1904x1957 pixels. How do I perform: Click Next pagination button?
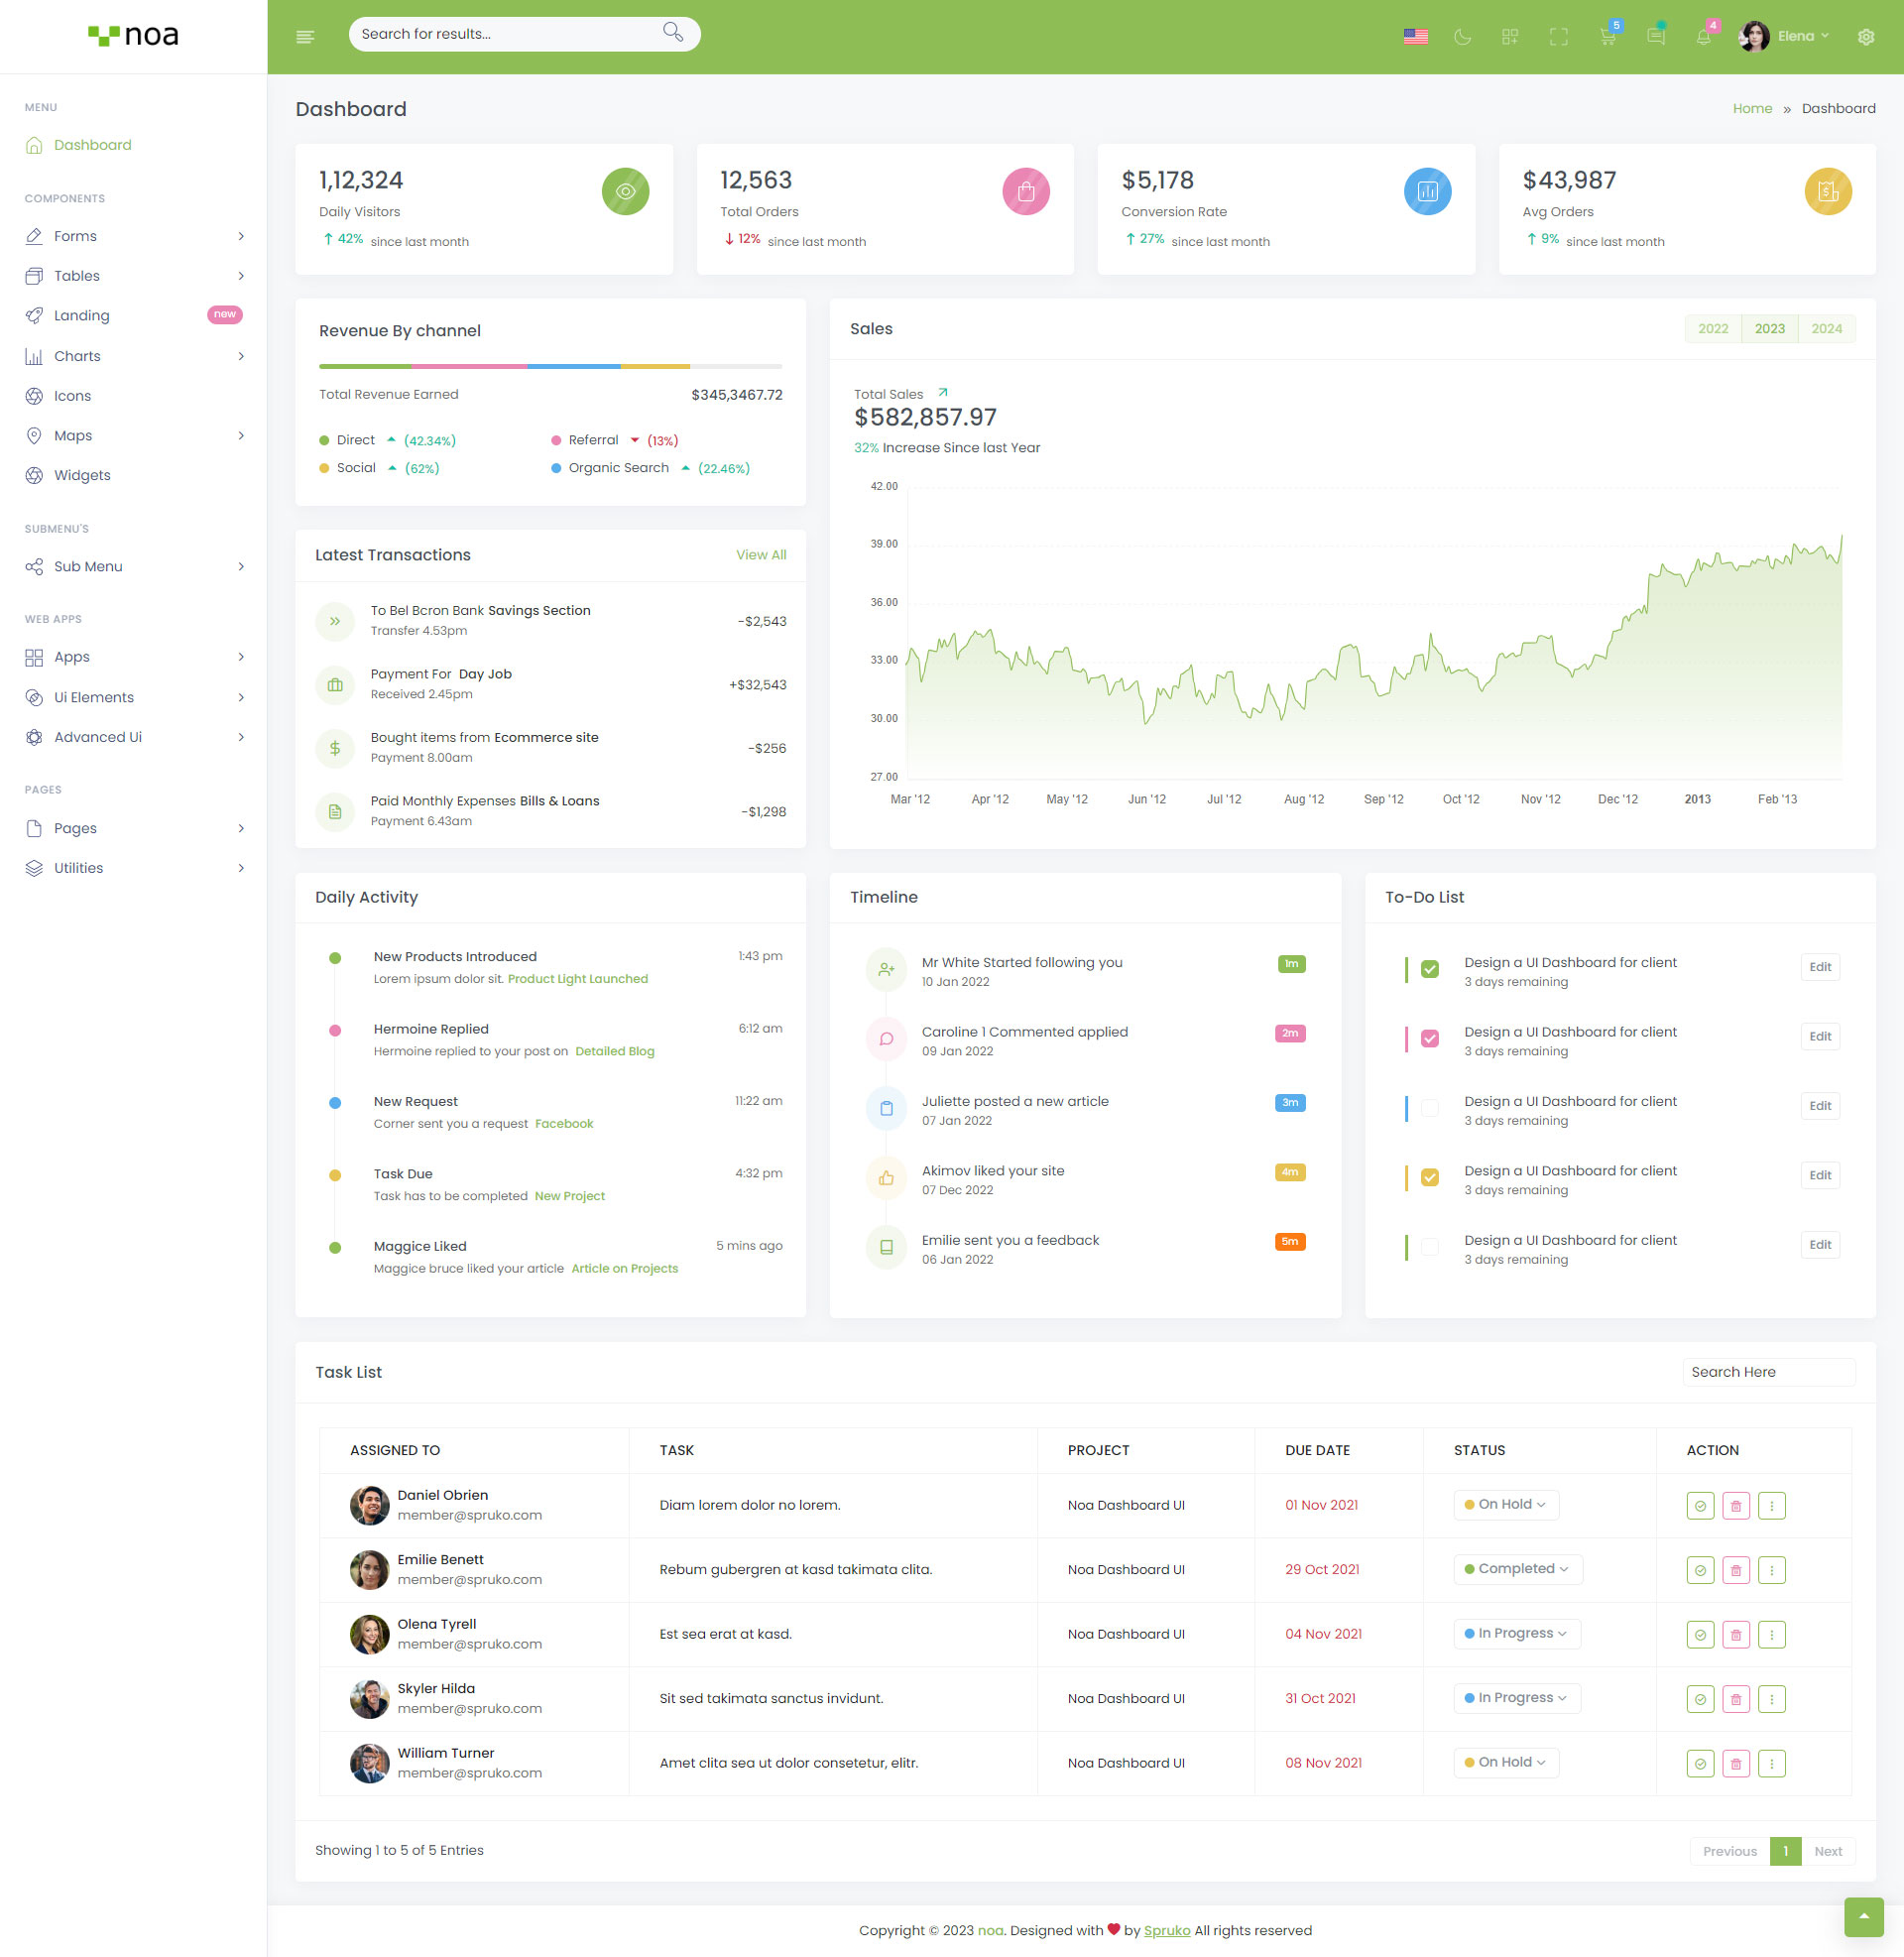point(1827,1851)
